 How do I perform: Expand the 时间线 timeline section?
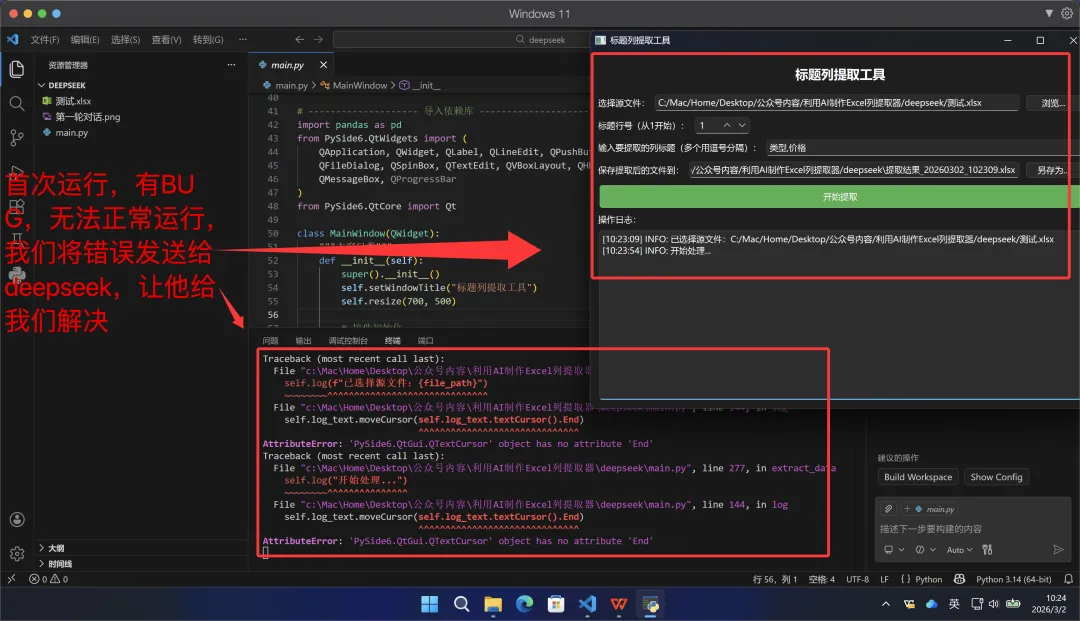55,564
